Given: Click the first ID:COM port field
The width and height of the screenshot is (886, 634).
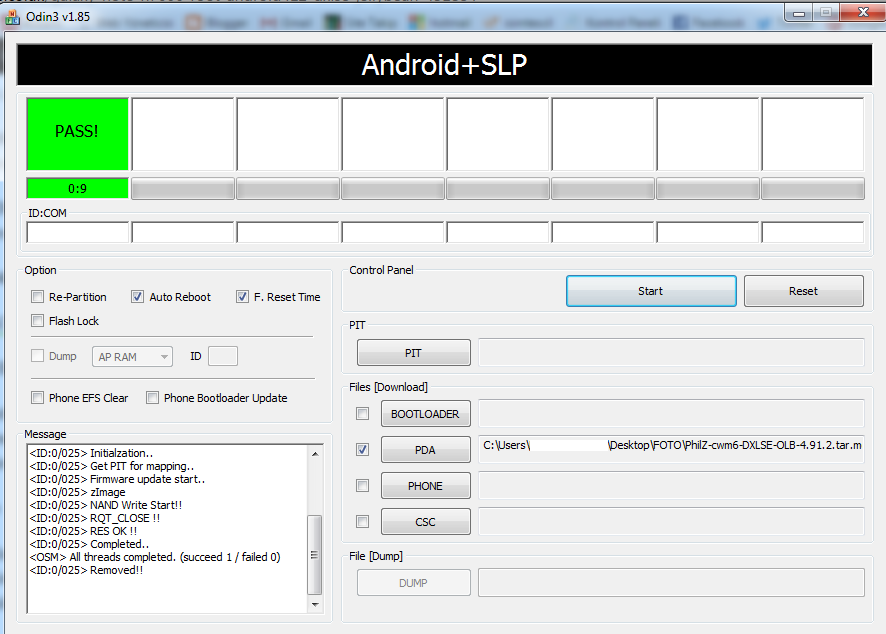Looking at the screenshot, I should point(77,232).
